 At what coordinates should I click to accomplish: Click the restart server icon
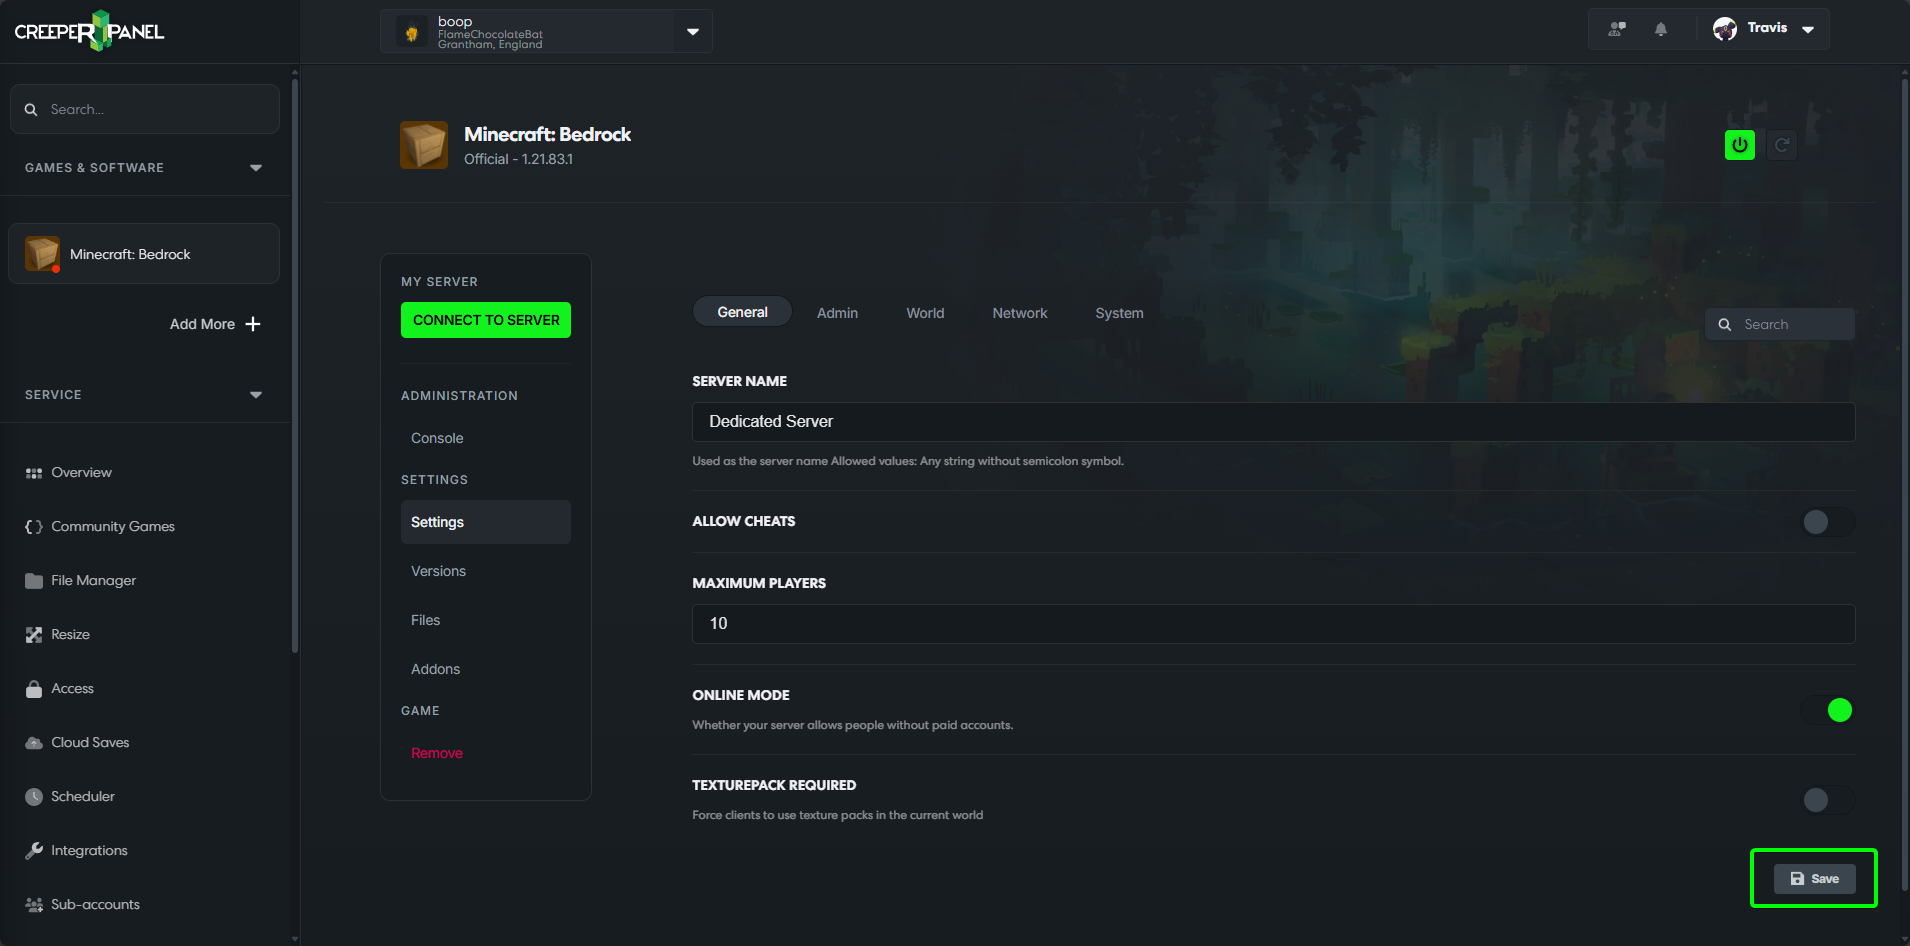pos(1782,144)
